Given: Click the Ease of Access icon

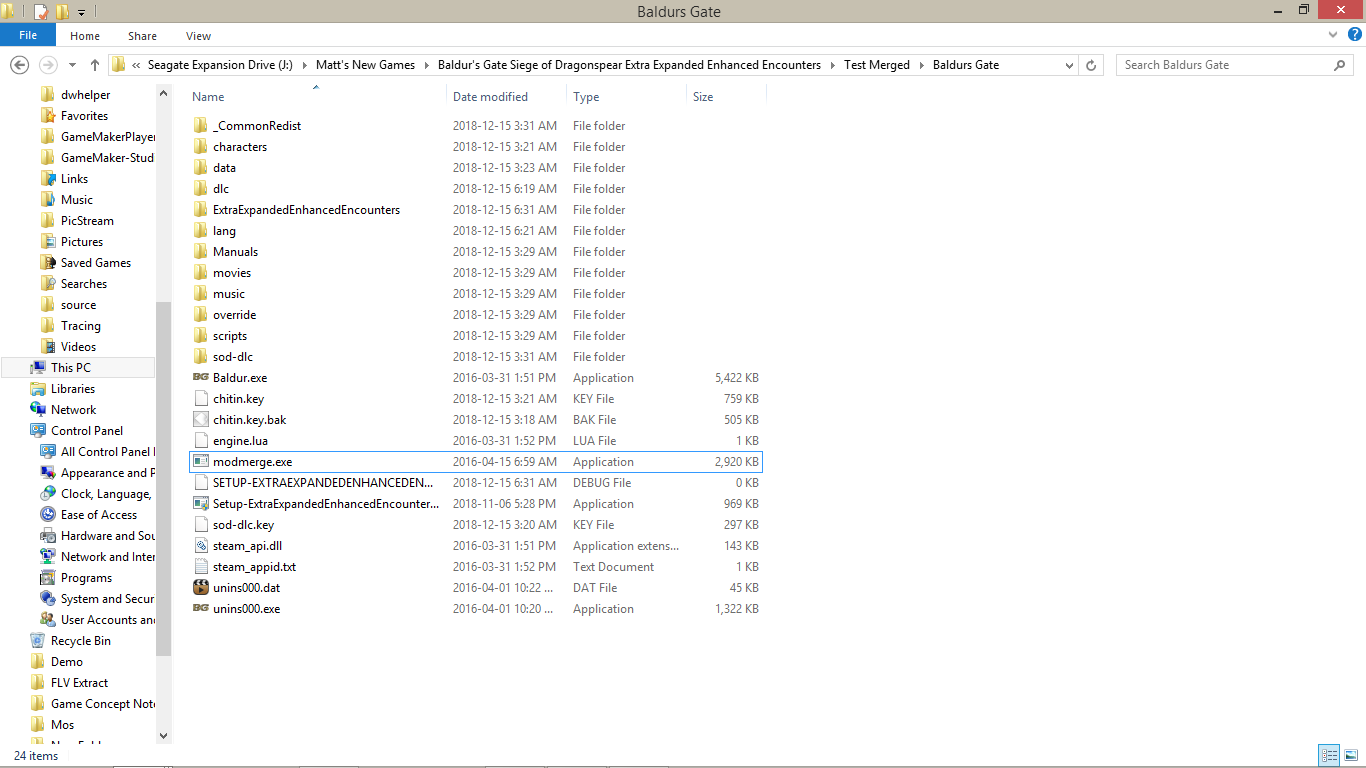Looking at the screenshot, I should [48, 515].
